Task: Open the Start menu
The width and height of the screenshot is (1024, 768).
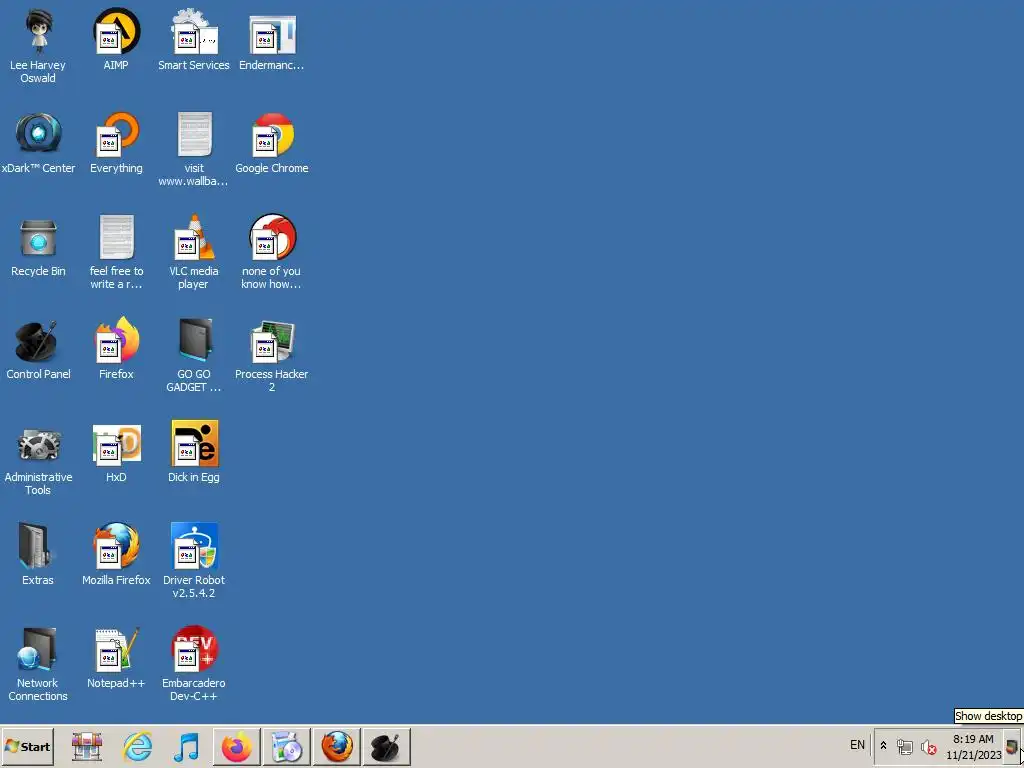Action: (x=27, y=746)
